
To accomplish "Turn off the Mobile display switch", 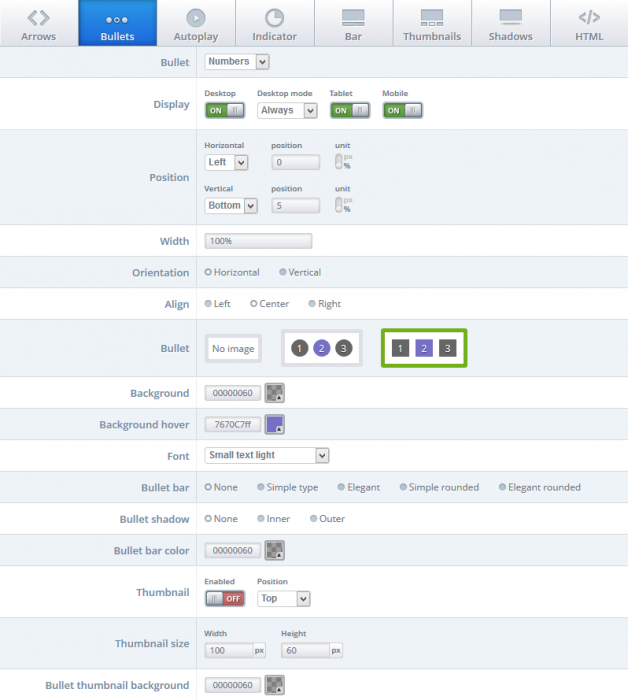I will point(402,110).
